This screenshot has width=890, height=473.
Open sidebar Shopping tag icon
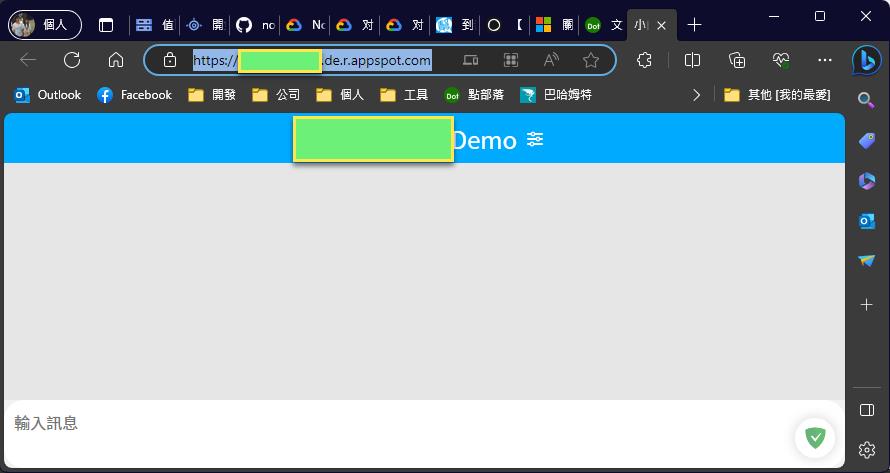coord(867,141)
